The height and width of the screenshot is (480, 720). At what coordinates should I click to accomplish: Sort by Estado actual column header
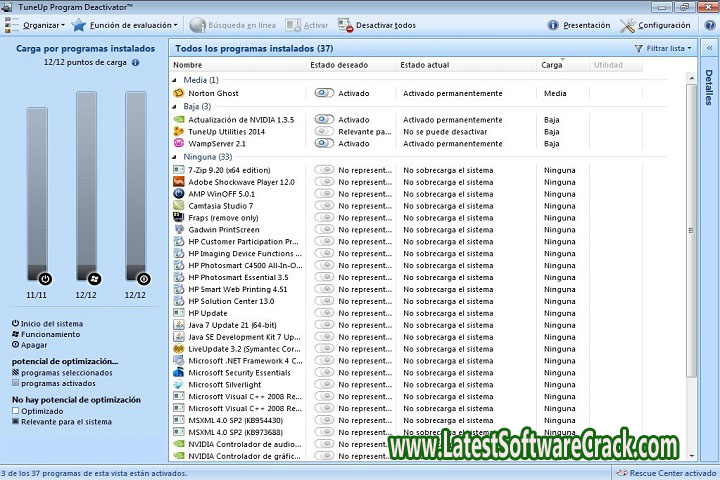[x=466, y=65]
